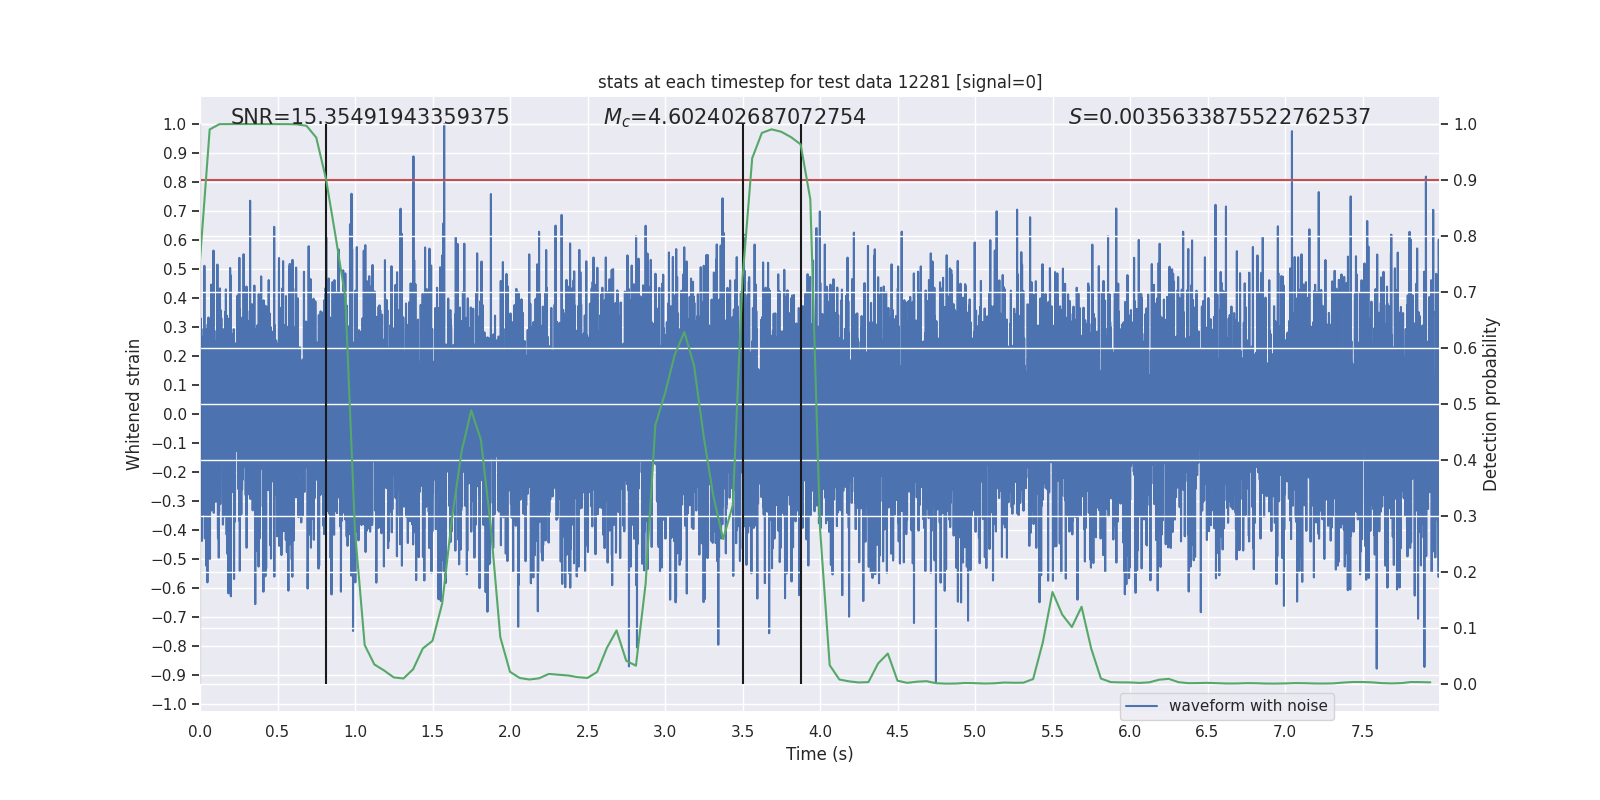The image size is (1600, 800).
Task: Select the S=0.0035 annotation text
Action: click(1219, 117)
